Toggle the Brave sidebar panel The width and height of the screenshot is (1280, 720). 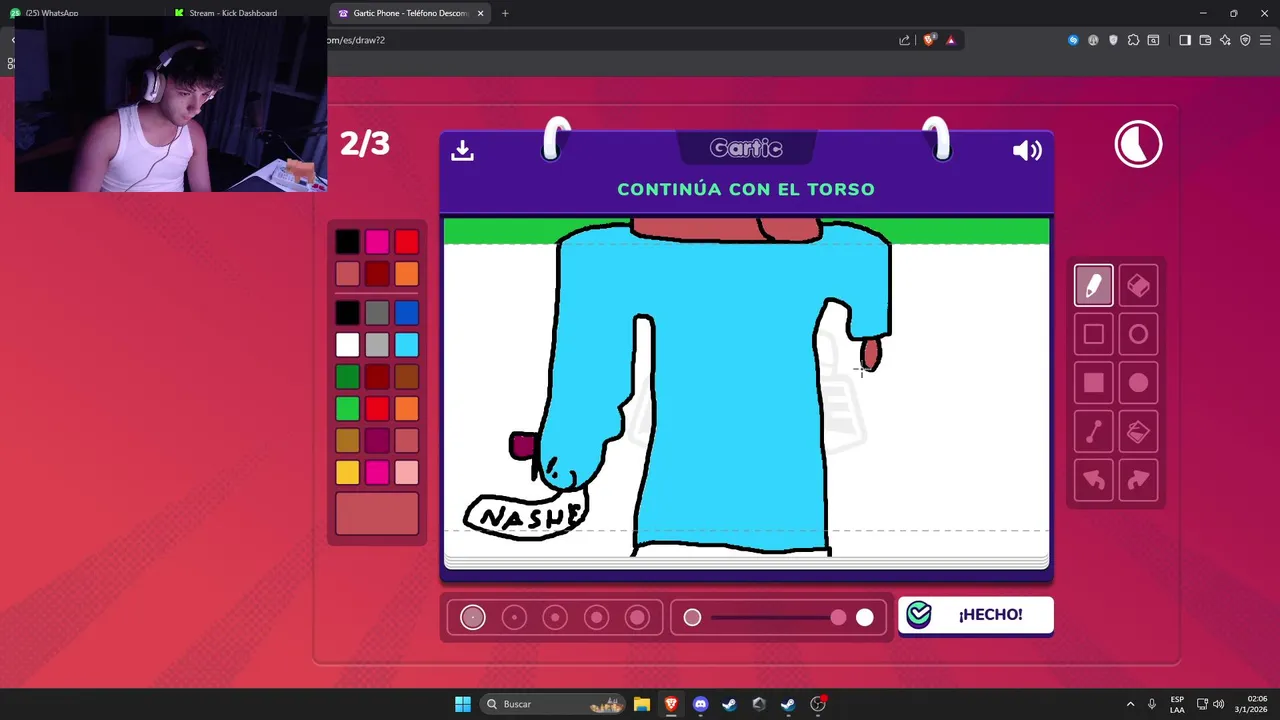point(1185,40)
